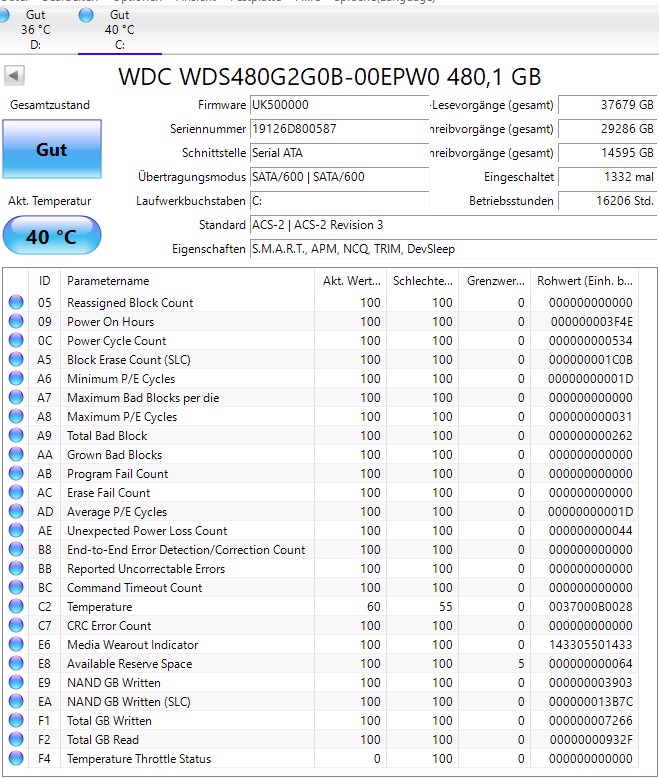Screen dimensions: 659x778
Task: Click the Standard field ACS-2 Revision 3
Action: tap(454, 225)
